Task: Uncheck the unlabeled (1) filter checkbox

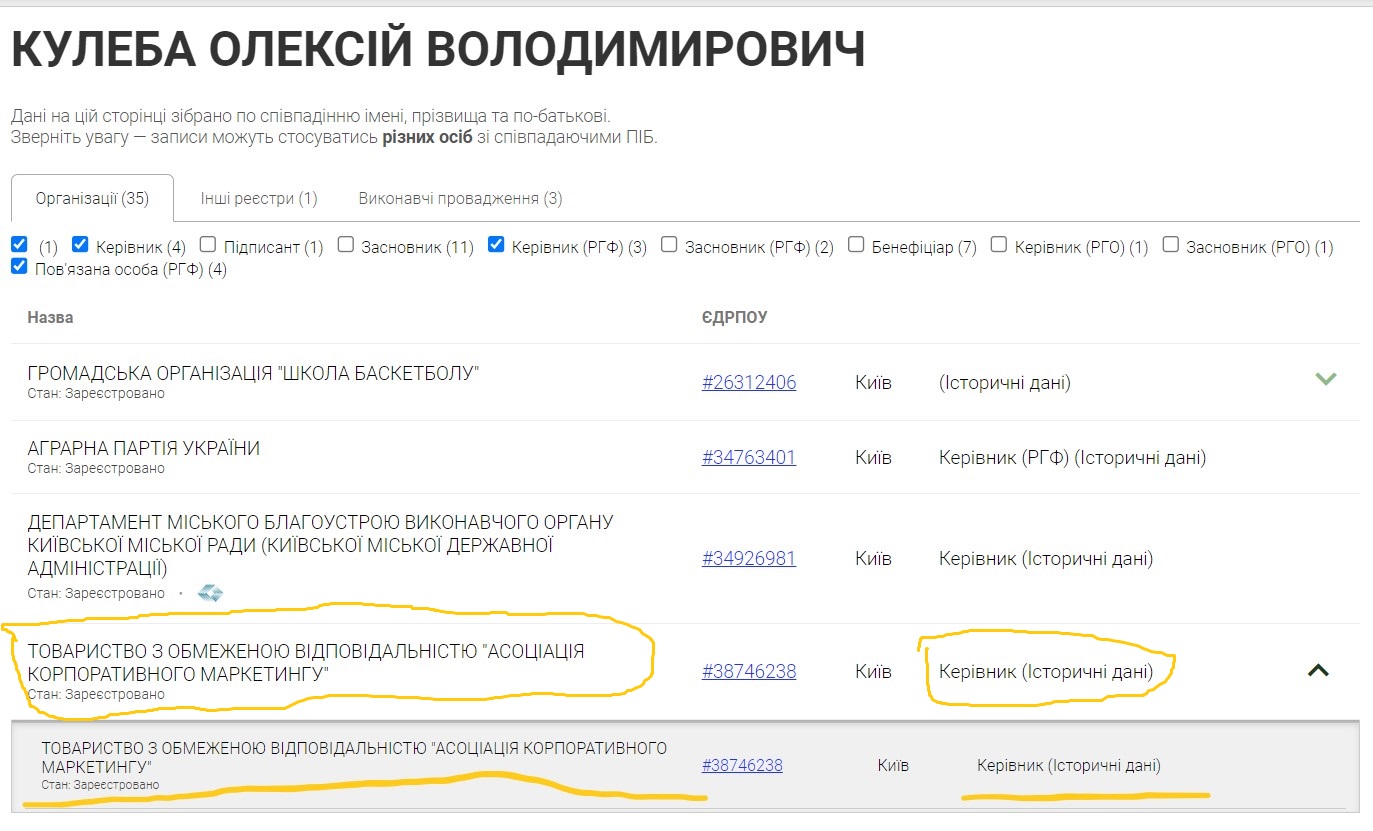Action: pos(19,245)
